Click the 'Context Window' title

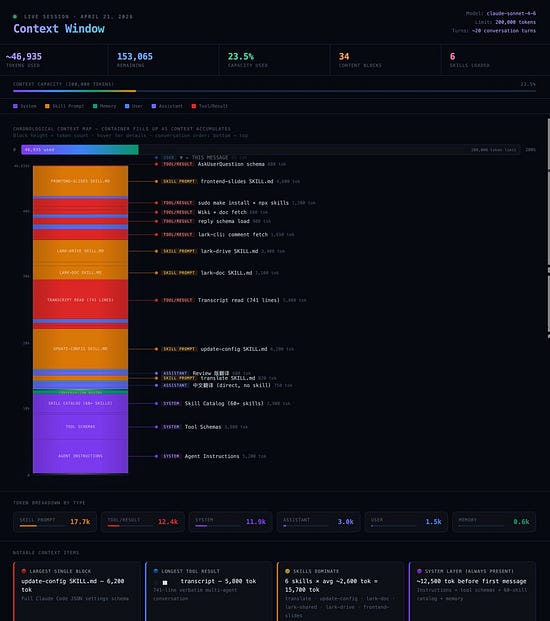click(59, 29)
